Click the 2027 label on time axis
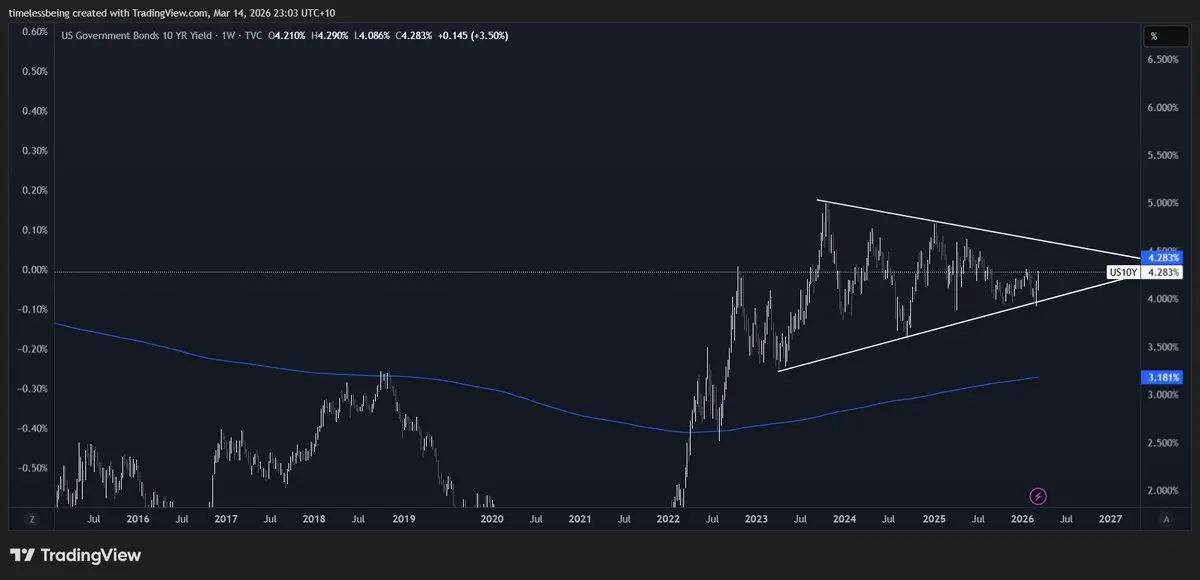This screenshot has height=580, width=1200. click(1110, 519)
